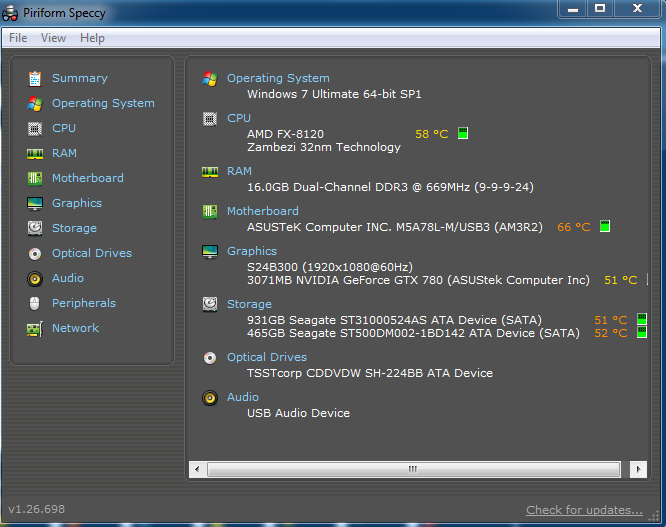Maximize the Speccy window
The height and width of the screenshot is (527, 666).
[600, 8]
